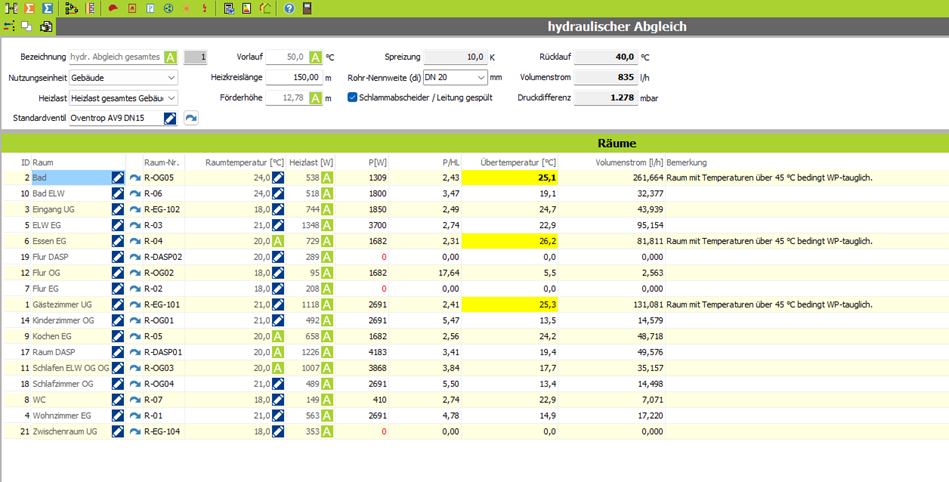Click the overlapping squares copy icon
This screenshot has height=482, width=949.
[x=27, y=26]
